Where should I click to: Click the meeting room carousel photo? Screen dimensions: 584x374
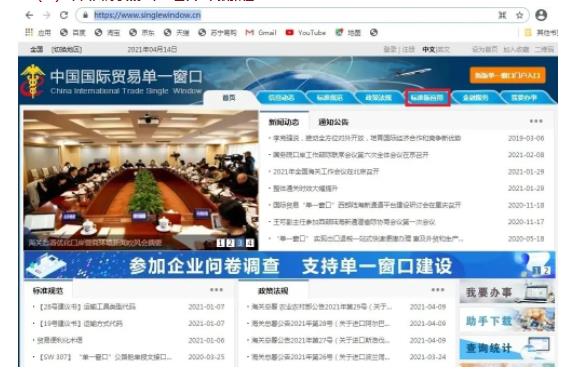point(141,180)
